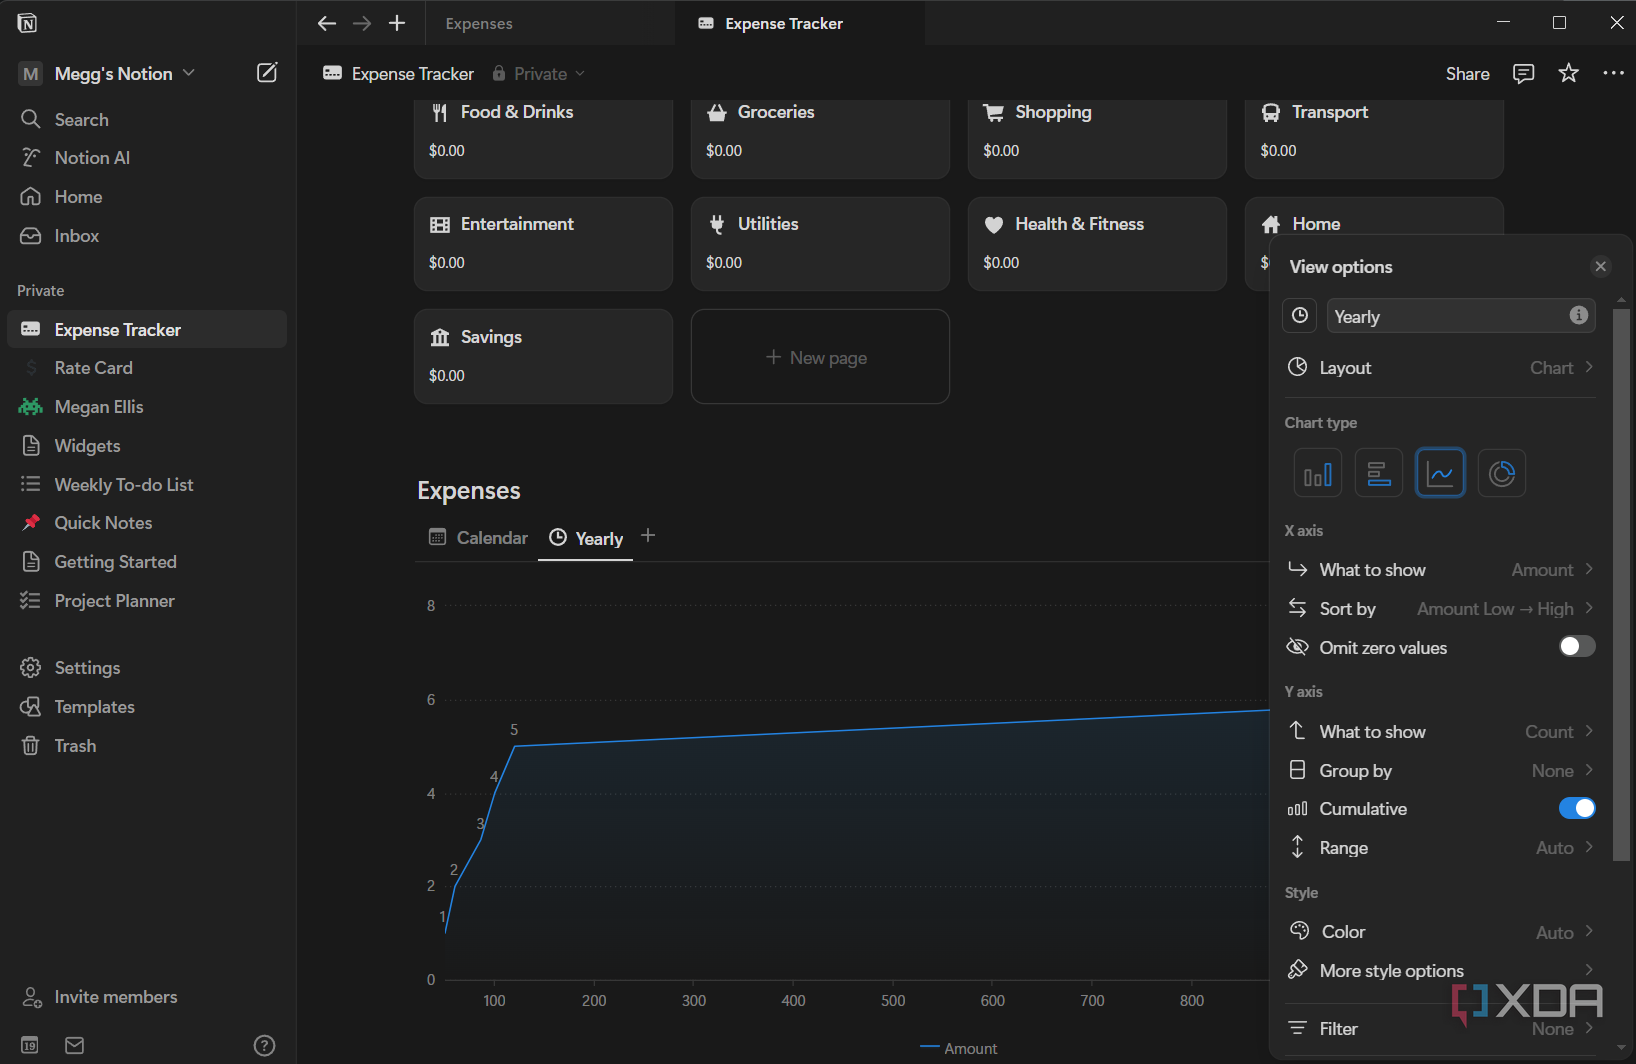
Task: Expand More style options
Action: point(1440,971)
